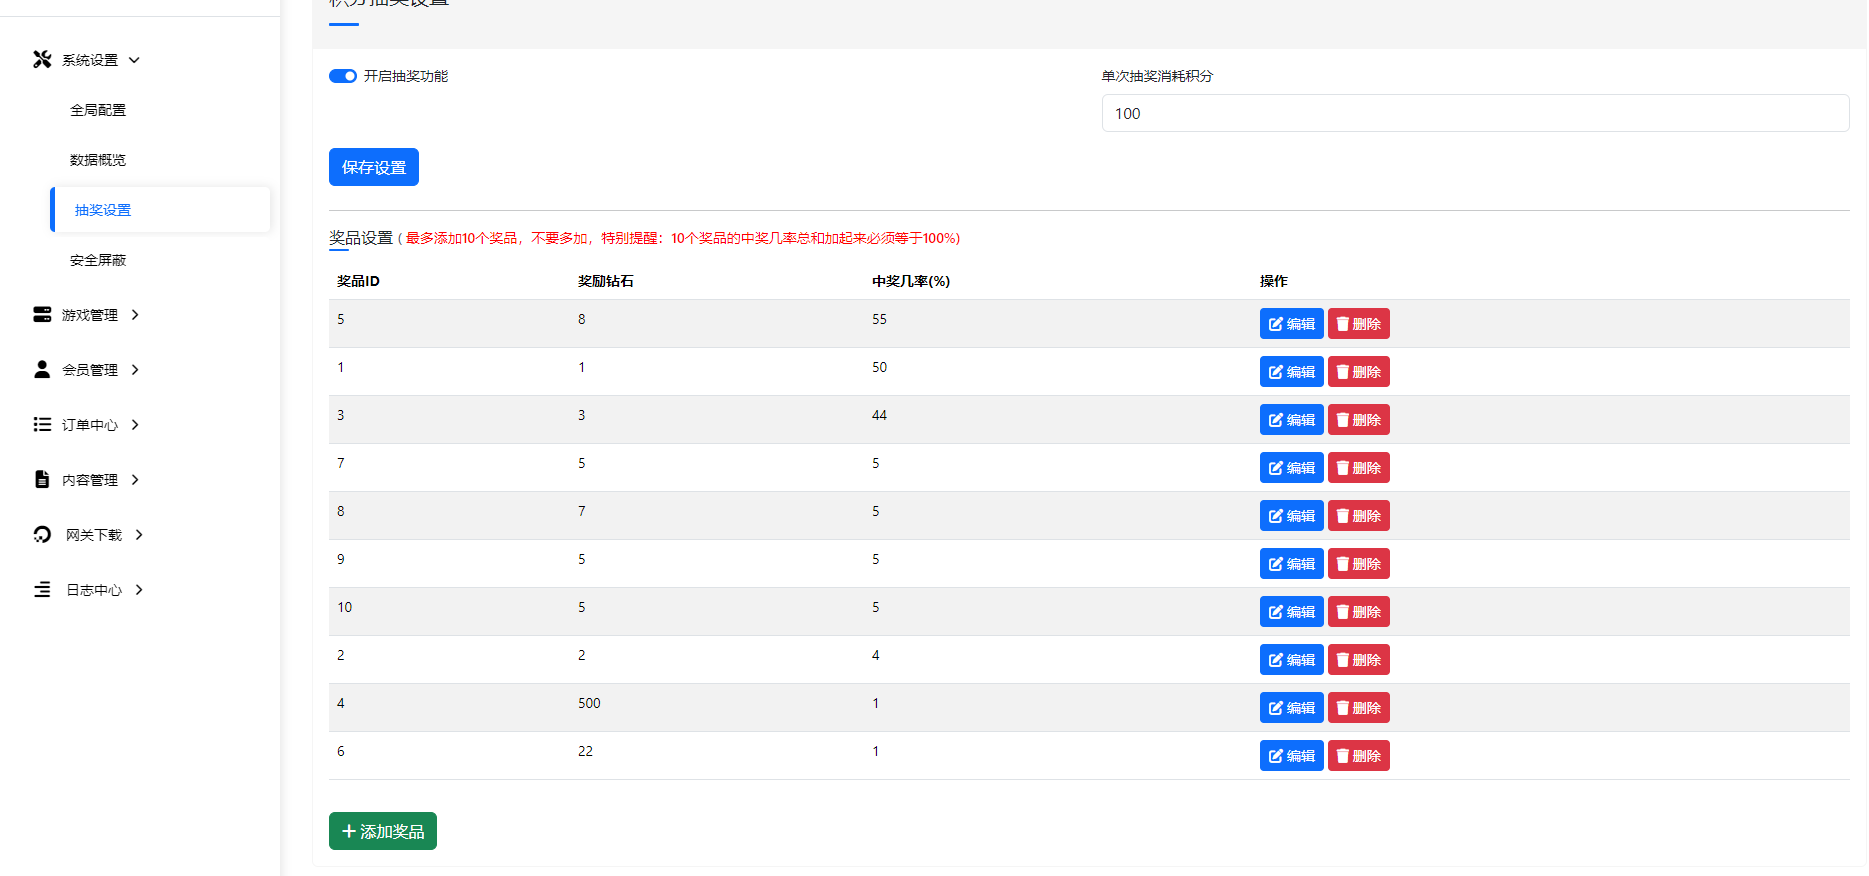The width and height of the screenshot is (1869, 876).
Task: Click the 保存设置 button
Action: pyautogui.click(x=373, y=167)
